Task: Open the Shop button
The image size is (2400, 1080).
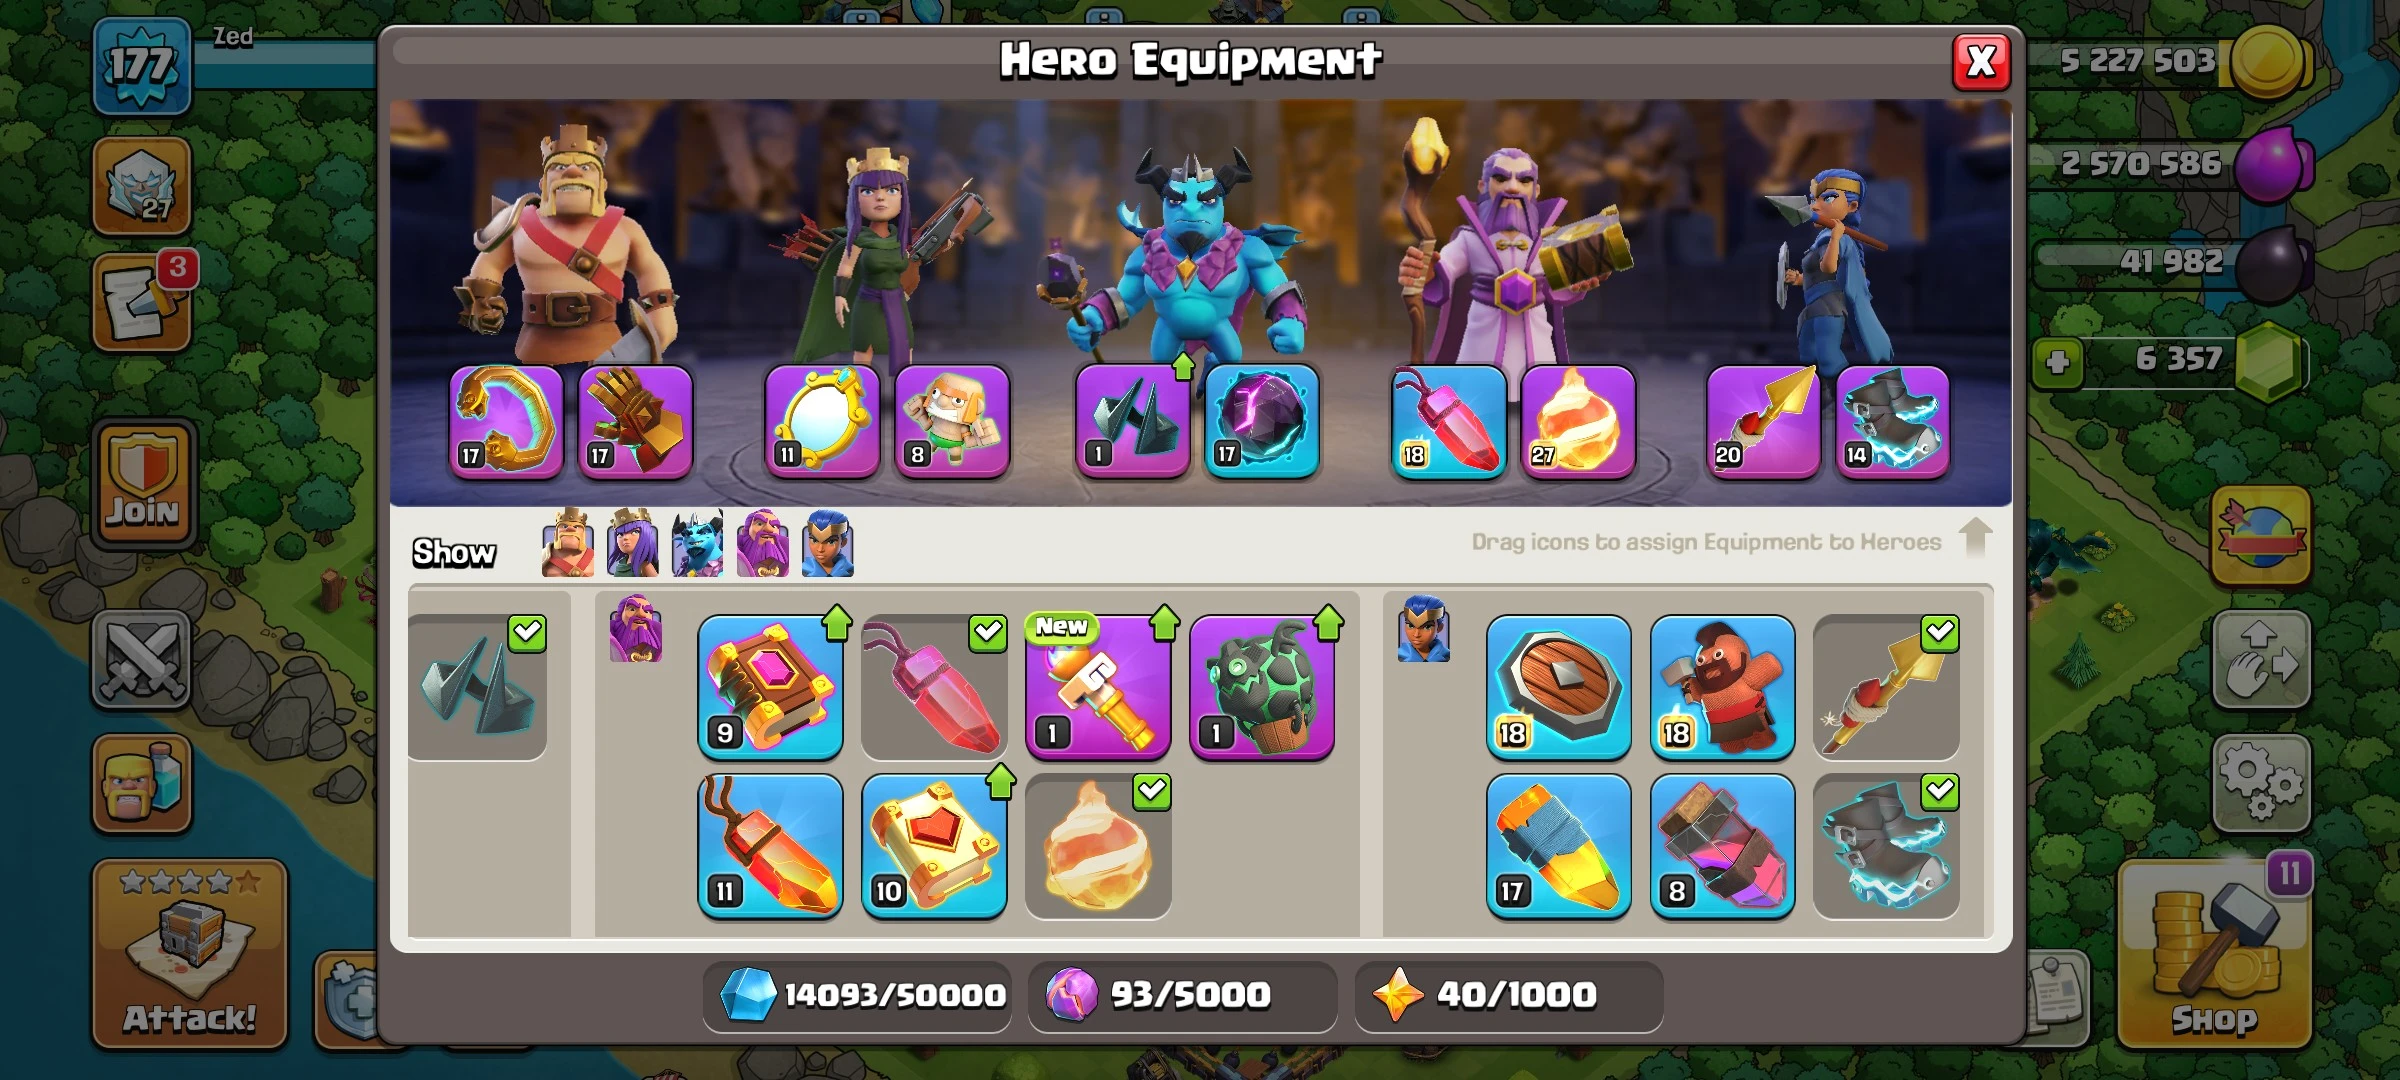Action: click(x=2214, y=955)
